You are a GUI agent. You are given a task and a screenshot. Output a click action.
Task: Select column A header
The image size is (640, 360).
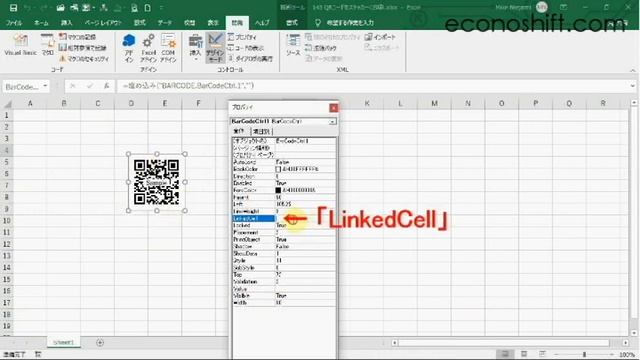point(30,104)
